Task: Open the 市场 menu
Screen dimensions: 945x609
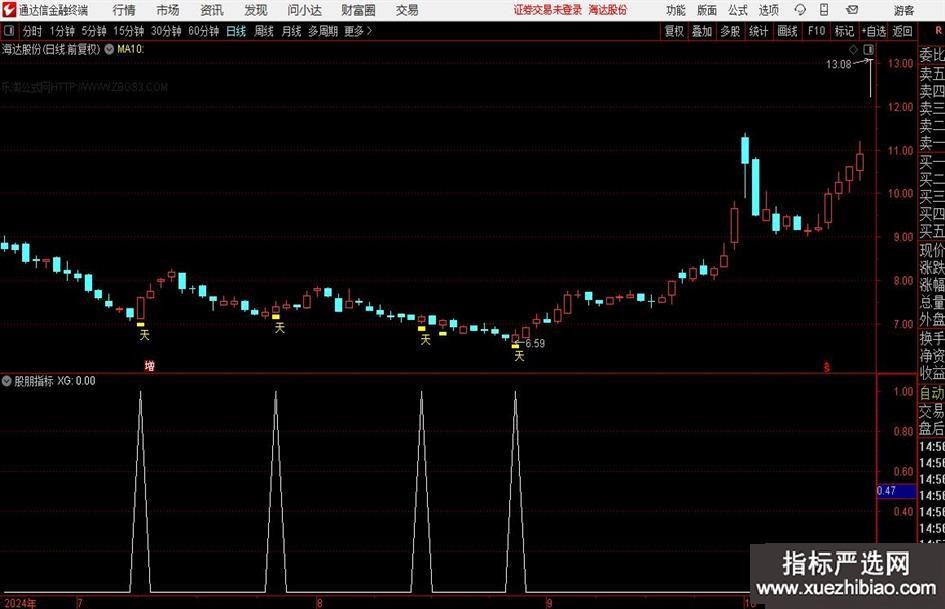Action: 168,10
